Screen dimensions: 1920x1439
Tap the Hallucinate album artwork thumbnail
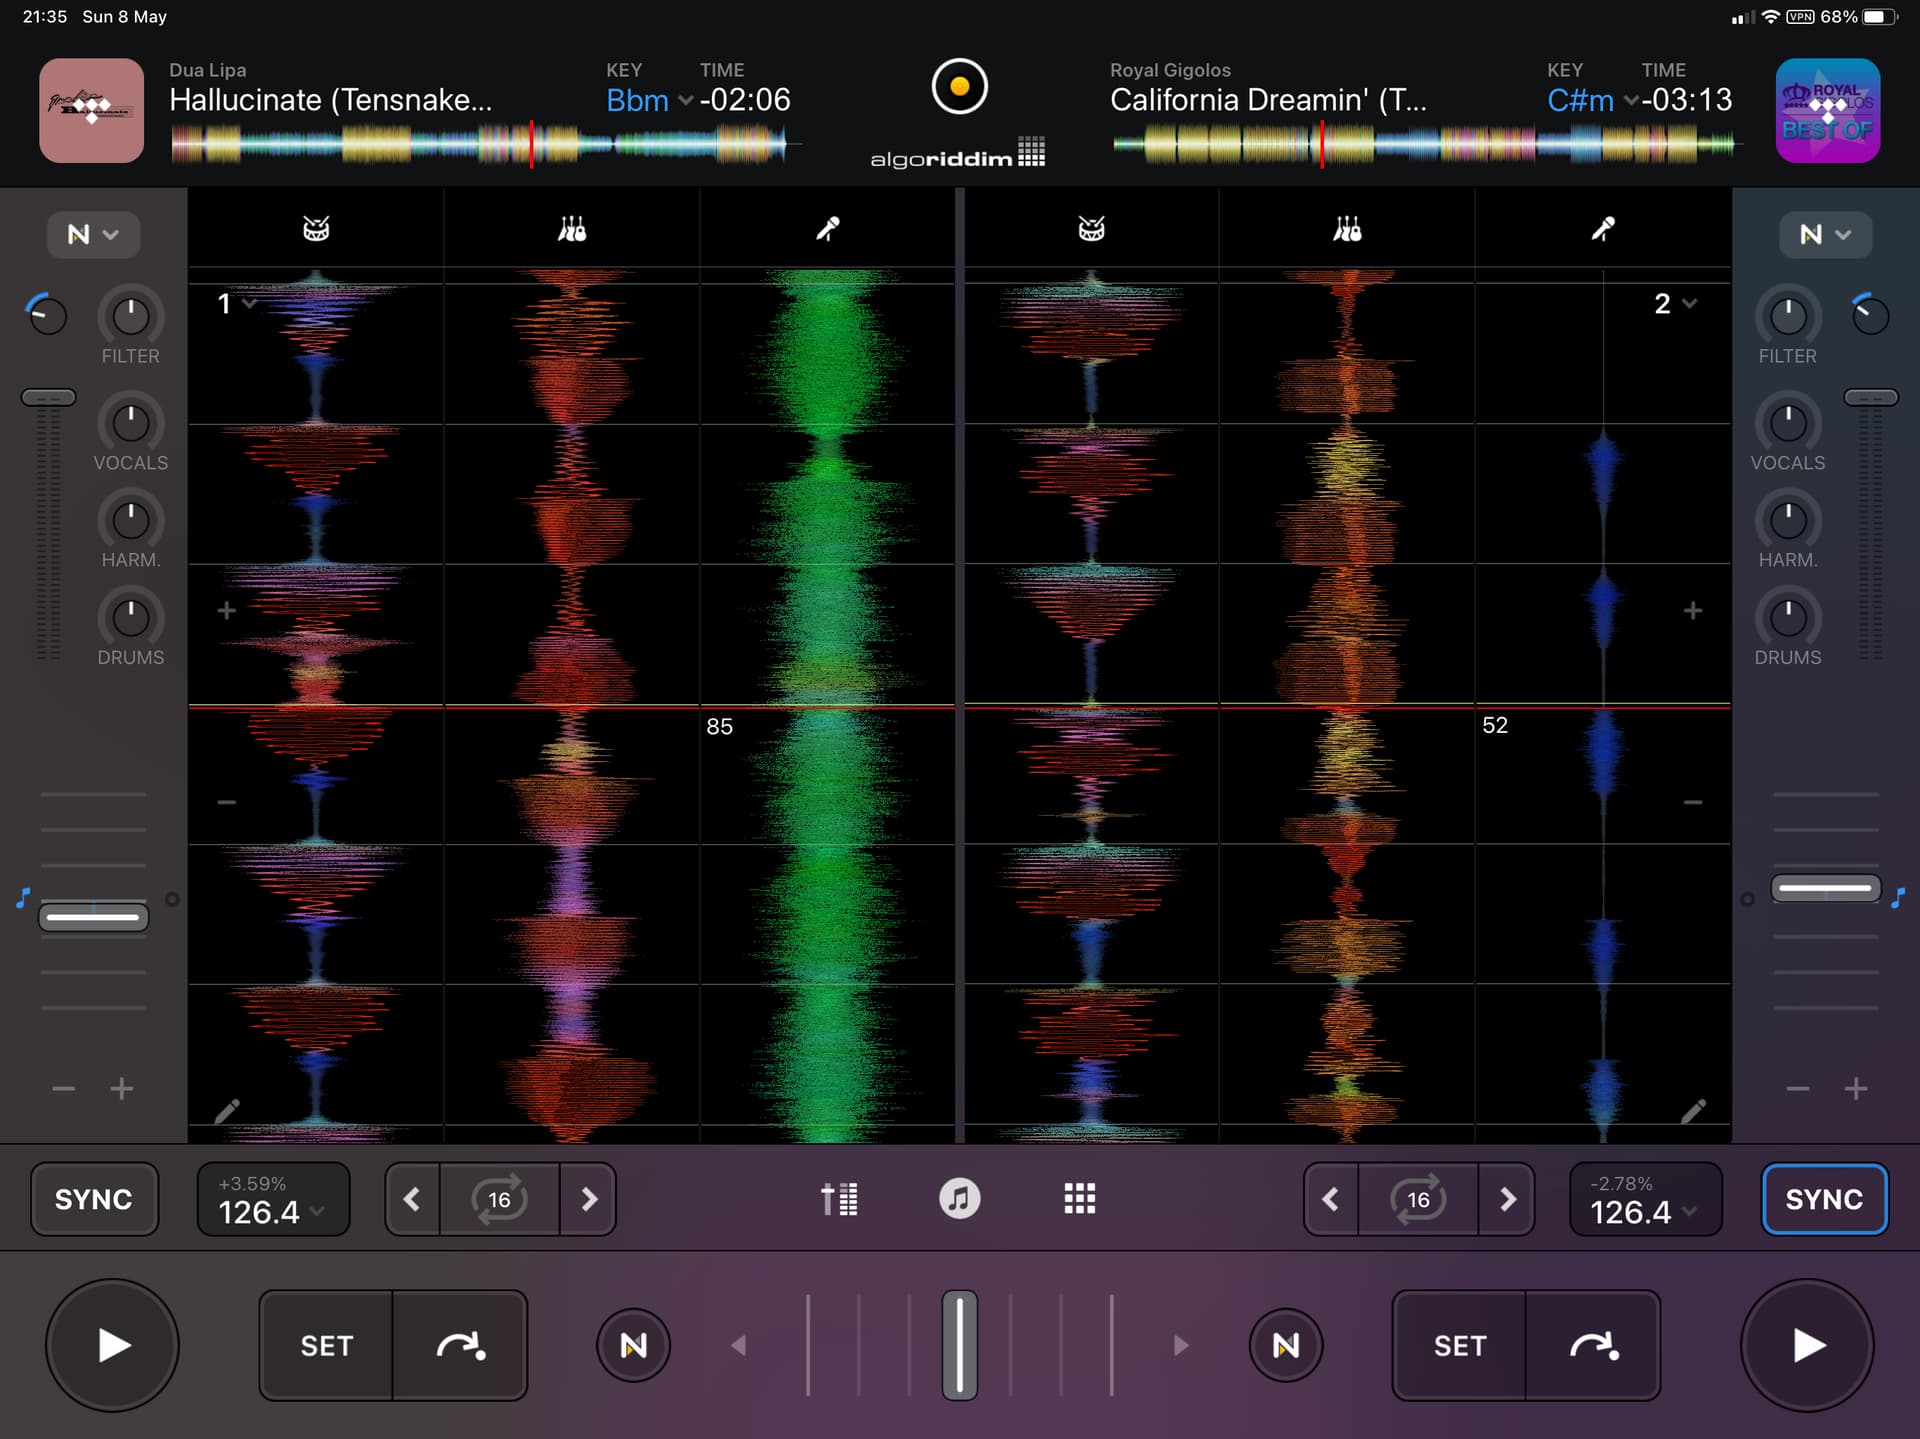[x=91, y=111]
